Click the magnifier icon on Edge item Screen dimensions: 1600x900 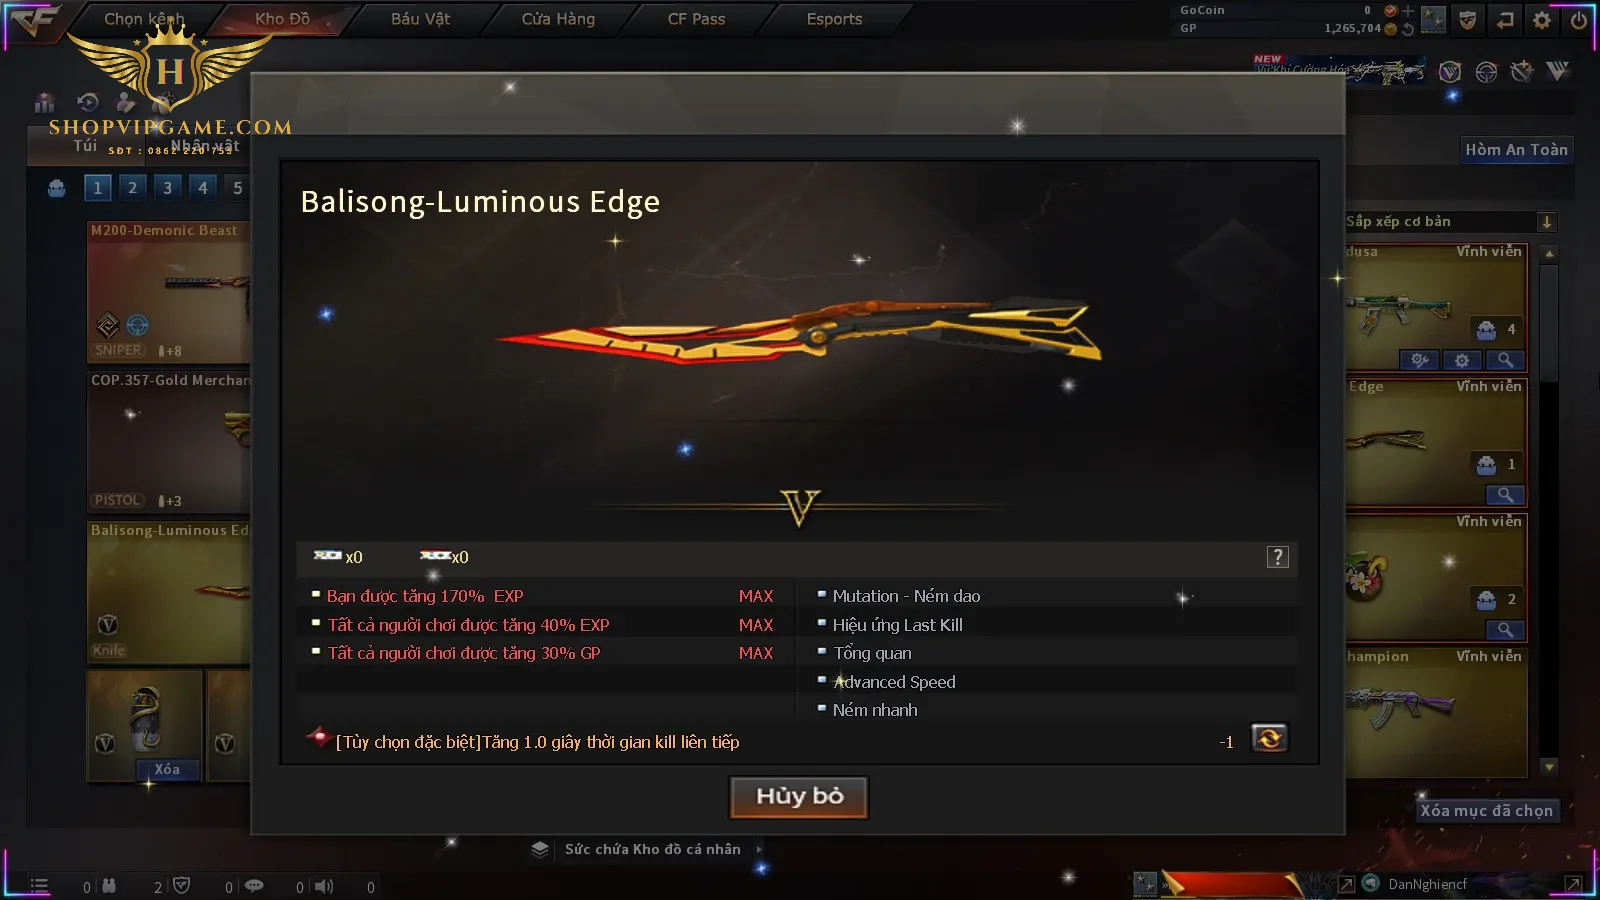[x=1505, y=494]
